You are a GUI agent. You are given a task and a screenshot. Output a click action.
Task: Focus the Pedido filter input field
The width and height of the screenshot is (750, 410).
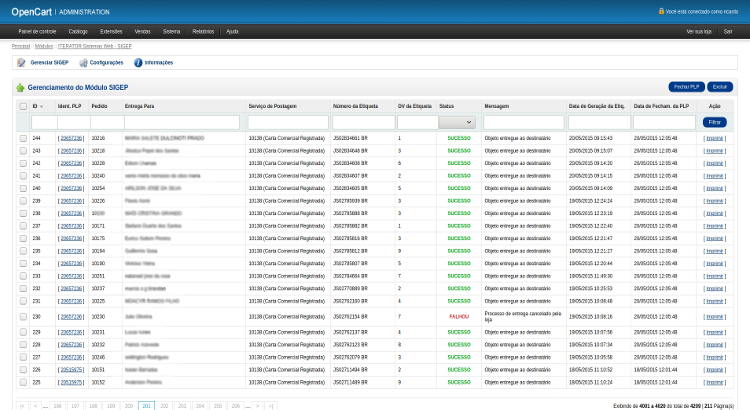pyautogui.click(x=107, y=122)
